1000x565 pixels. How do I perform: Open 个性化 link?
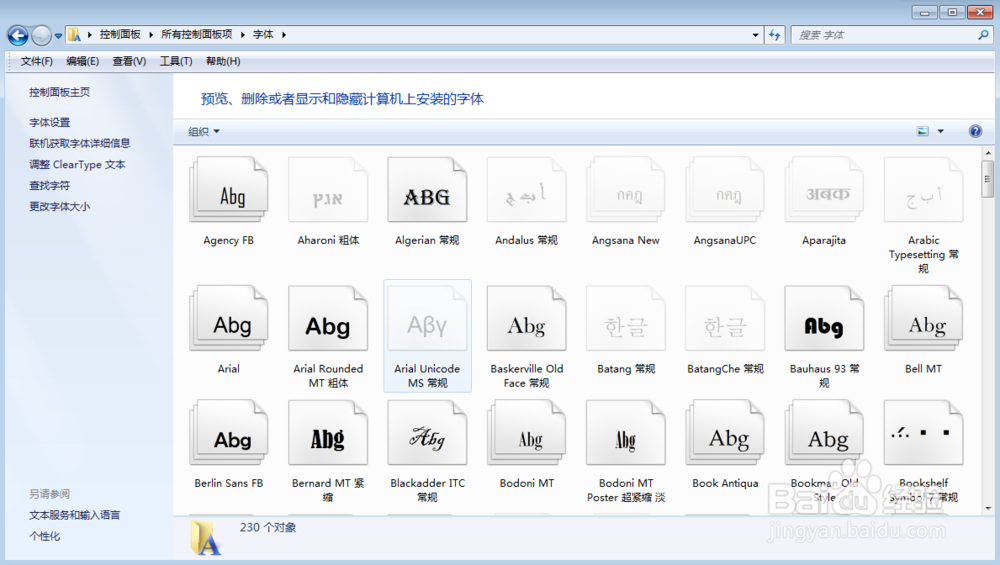click(x=44, y=536)
